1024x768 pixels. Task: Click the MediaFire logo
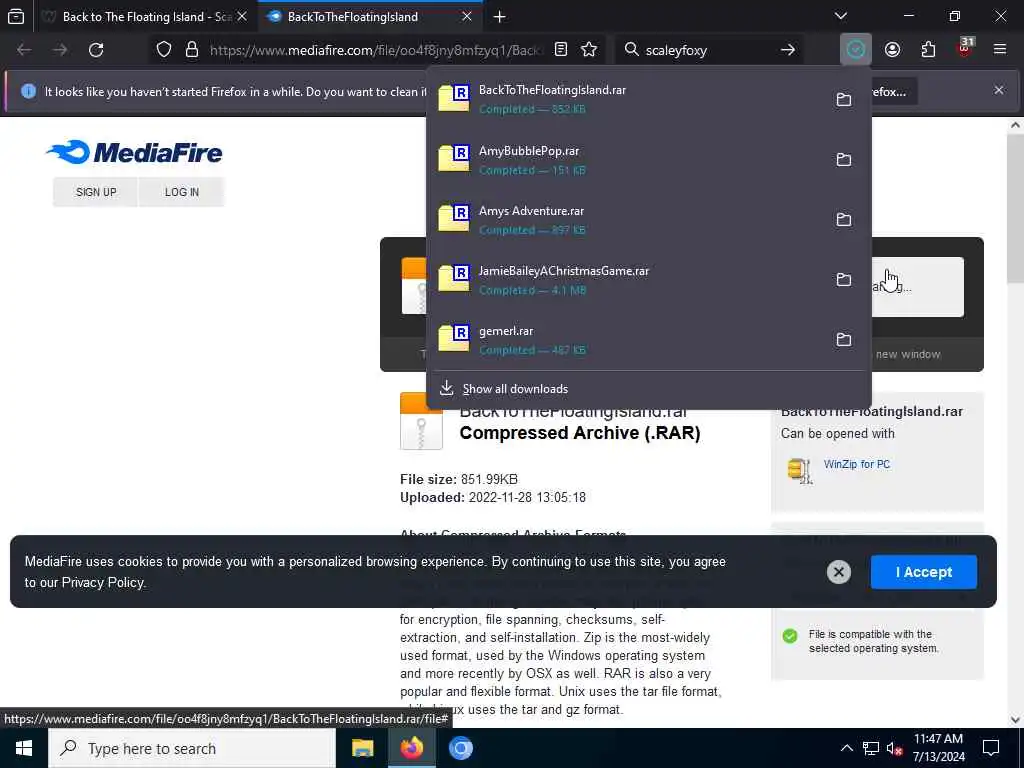[x=135, y=152]
